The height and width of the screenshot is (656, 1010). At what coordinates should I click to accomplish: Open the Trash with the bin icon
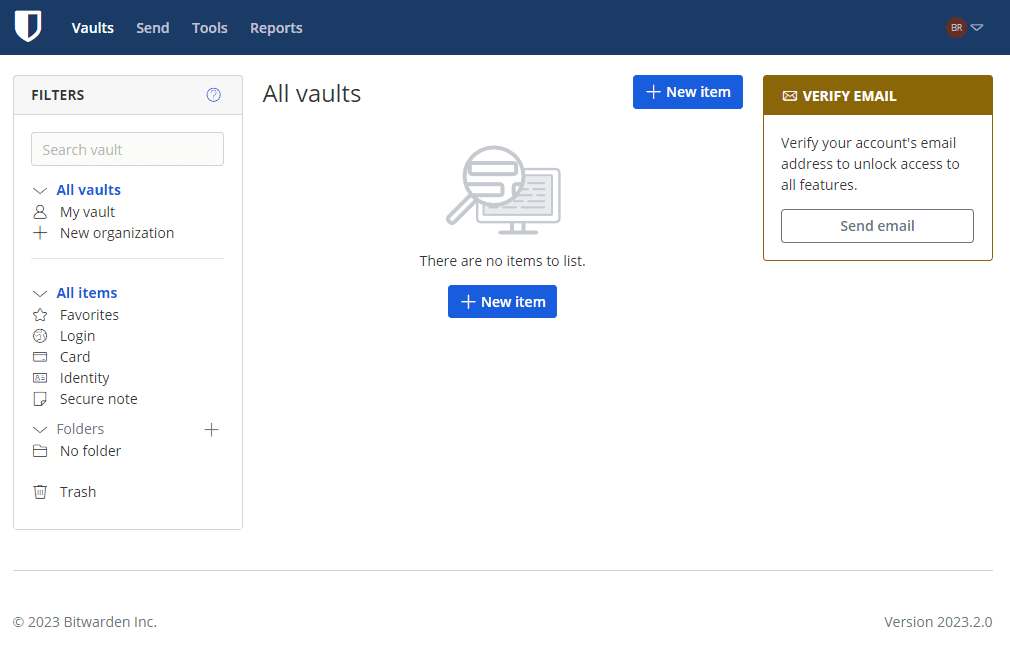pyautogui.click(x=40, y=491)
